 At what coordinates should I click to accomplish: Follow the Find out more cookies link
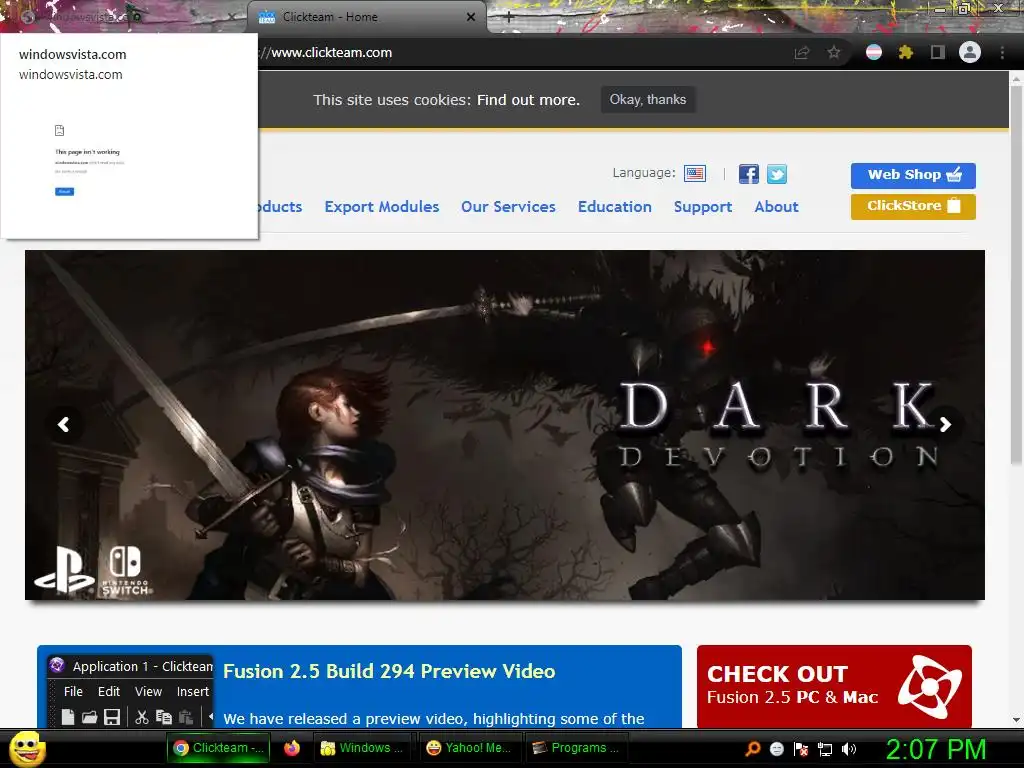point(528,100)
